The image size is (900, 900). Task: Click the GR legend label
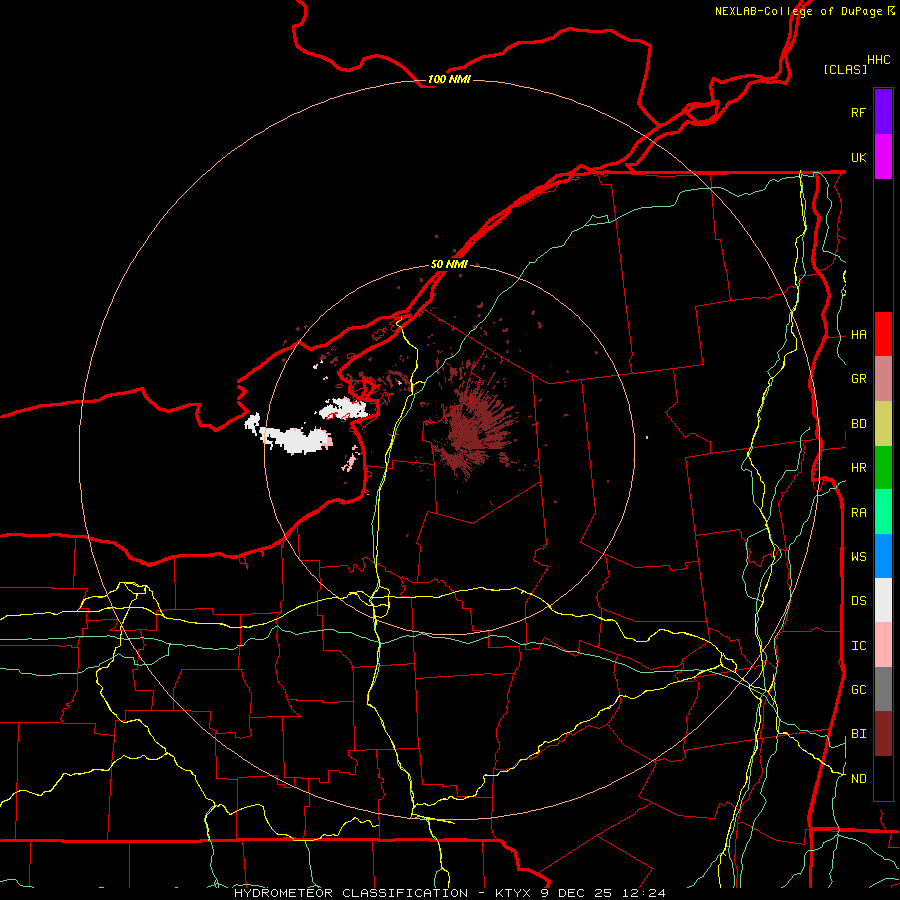[859, 379]
